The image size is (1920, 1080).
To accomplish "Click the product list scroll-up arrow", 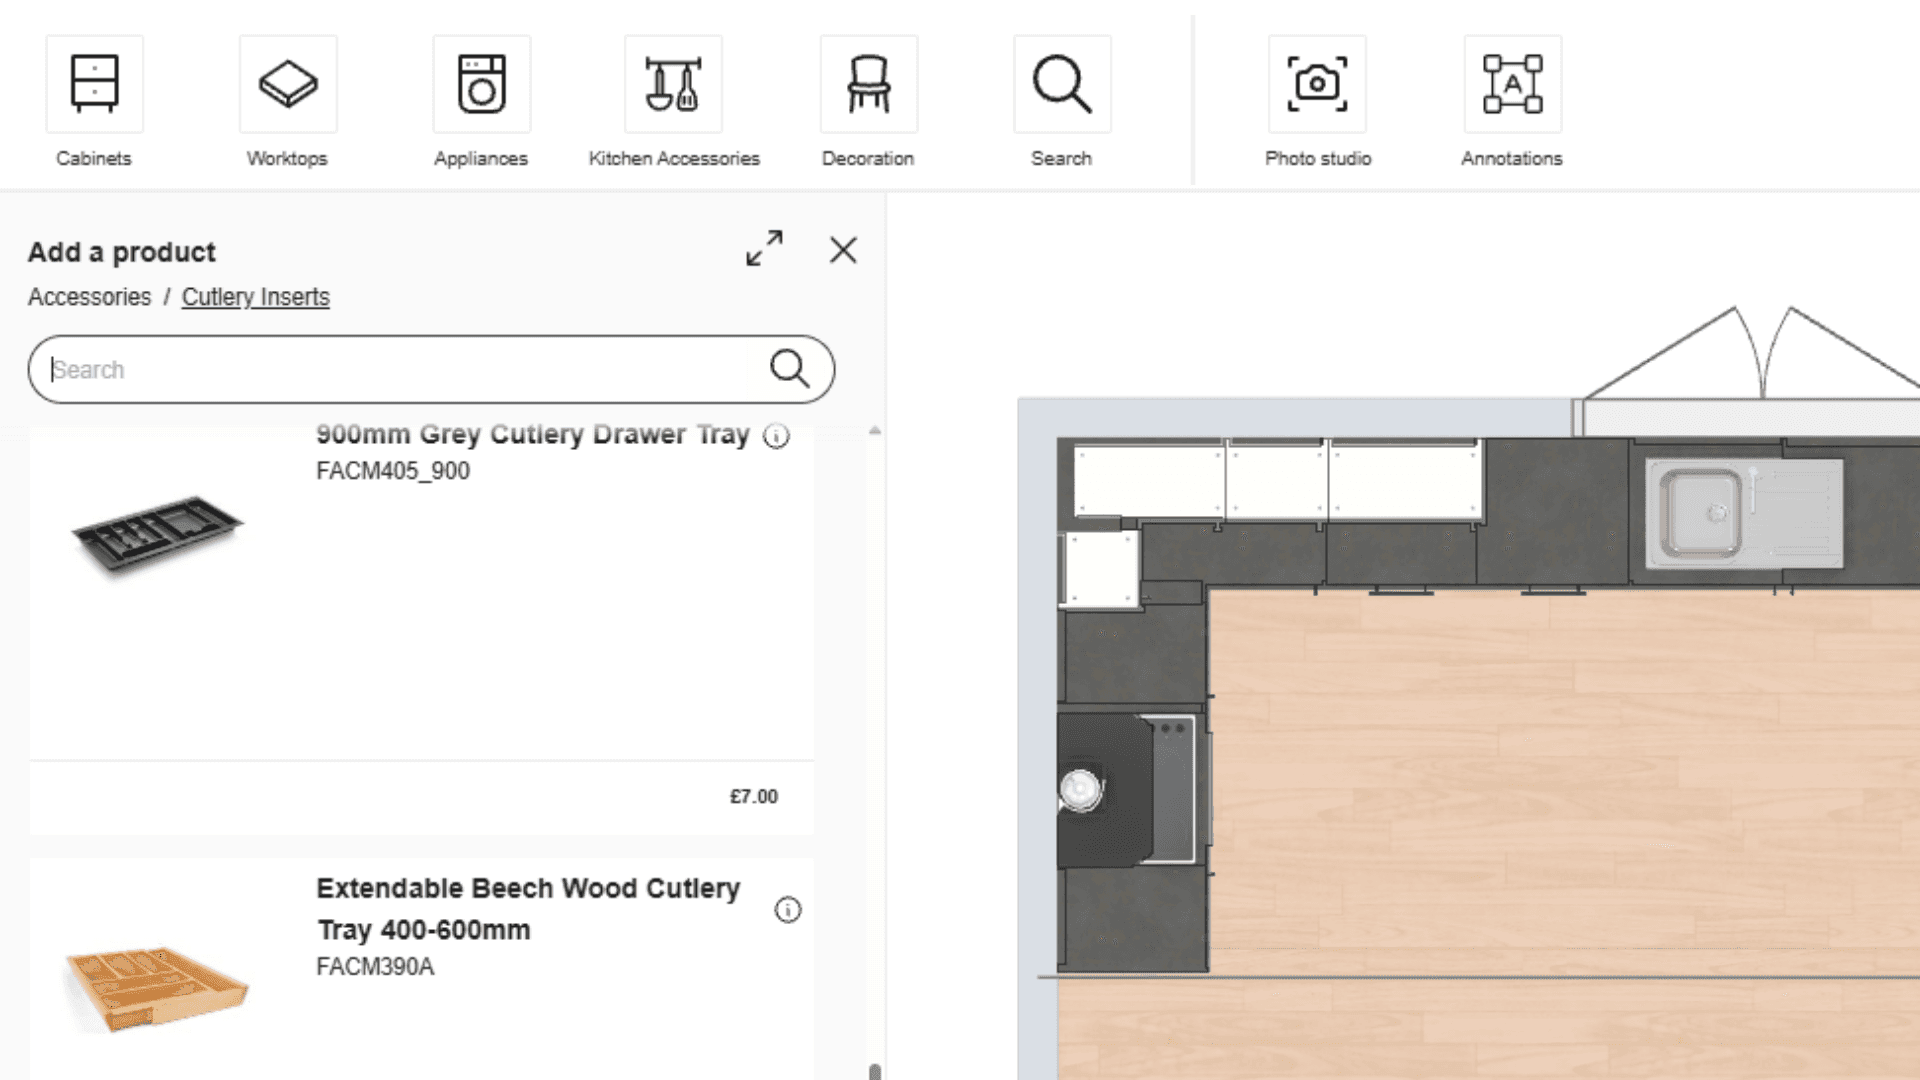I will [x=875, y=431].
